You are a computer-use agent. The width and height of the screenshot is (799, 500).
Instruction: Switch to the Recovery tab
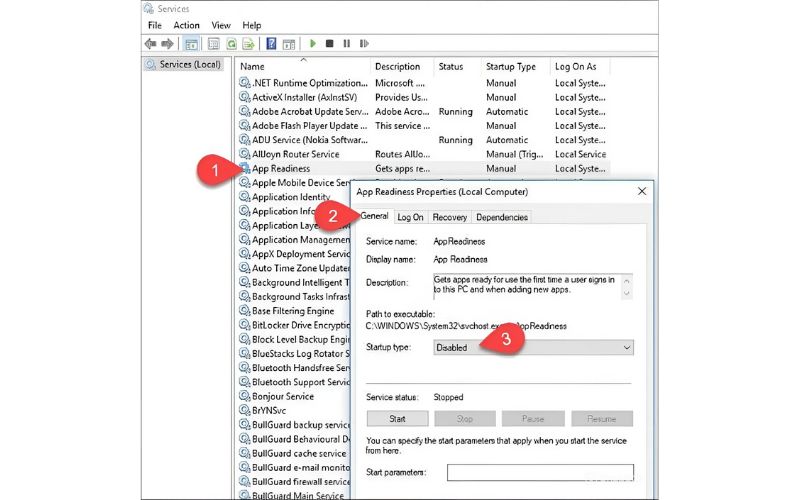tap(449, 217)
